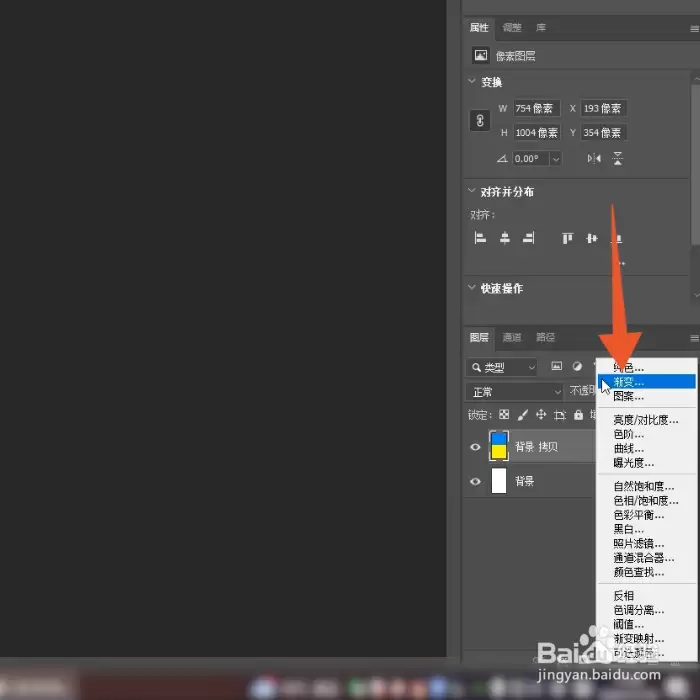
Task: Click the 背景 layer name
Action: point(525,481)
